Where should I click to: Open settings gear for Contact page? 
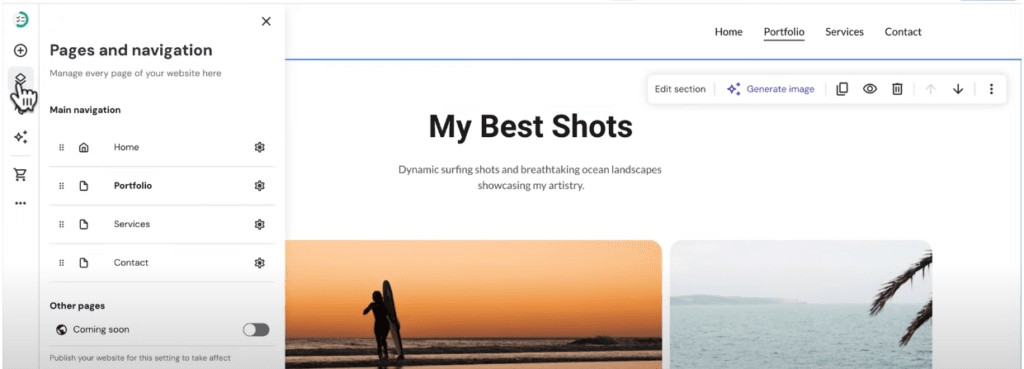click(x=259, y=263)
